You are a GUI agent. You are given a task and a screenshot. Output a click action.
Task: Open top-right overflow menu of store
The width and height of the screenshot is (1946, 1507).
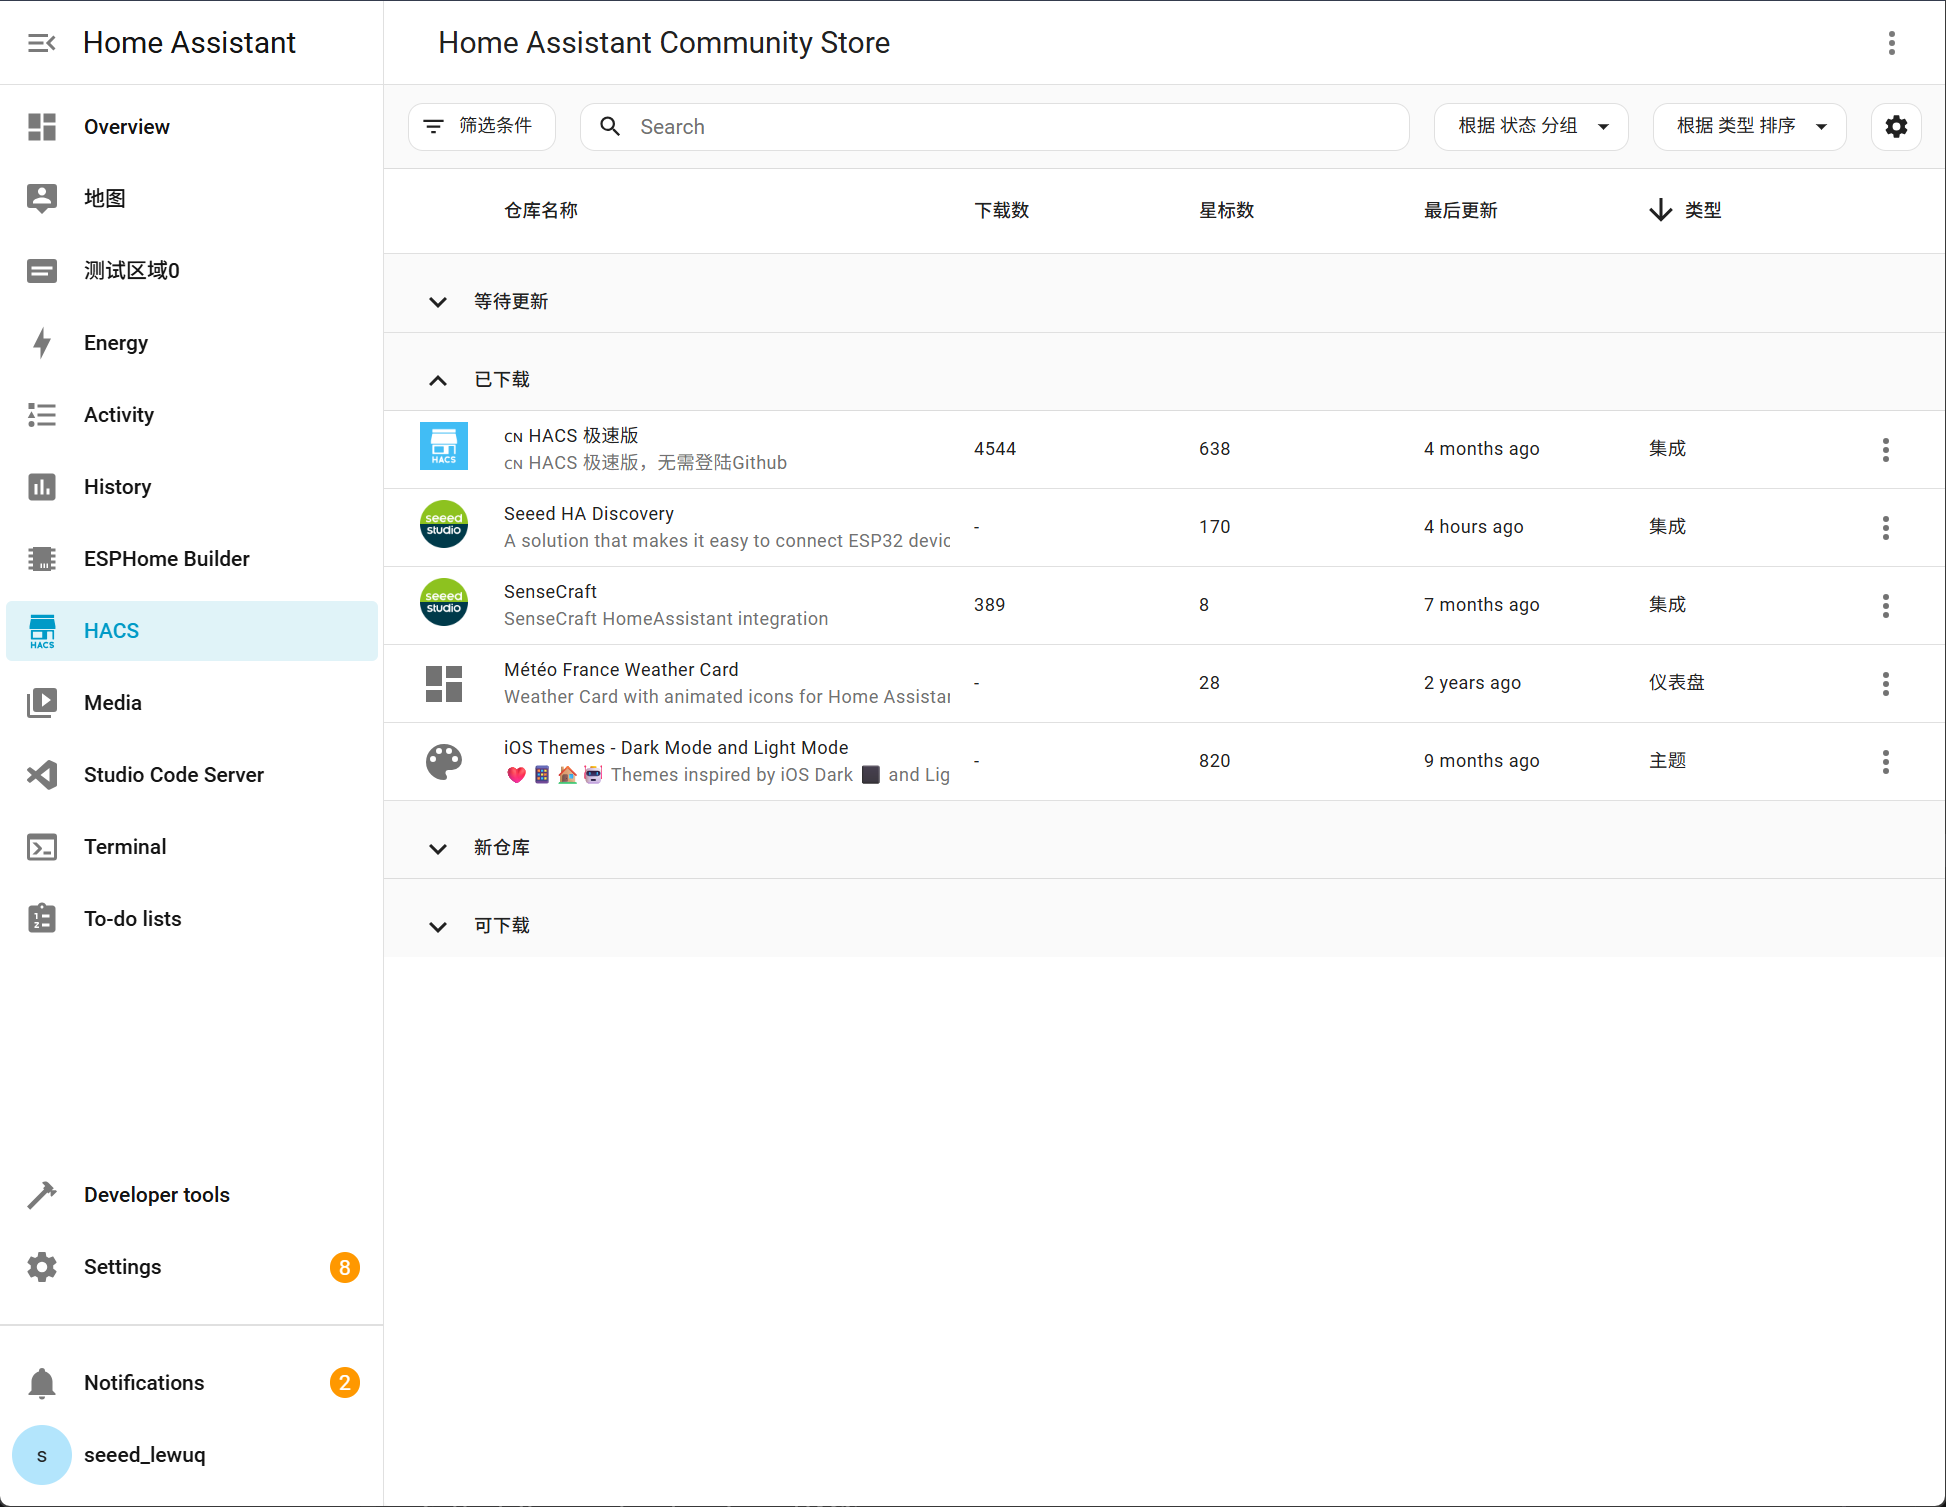(x=1891, y=43)
